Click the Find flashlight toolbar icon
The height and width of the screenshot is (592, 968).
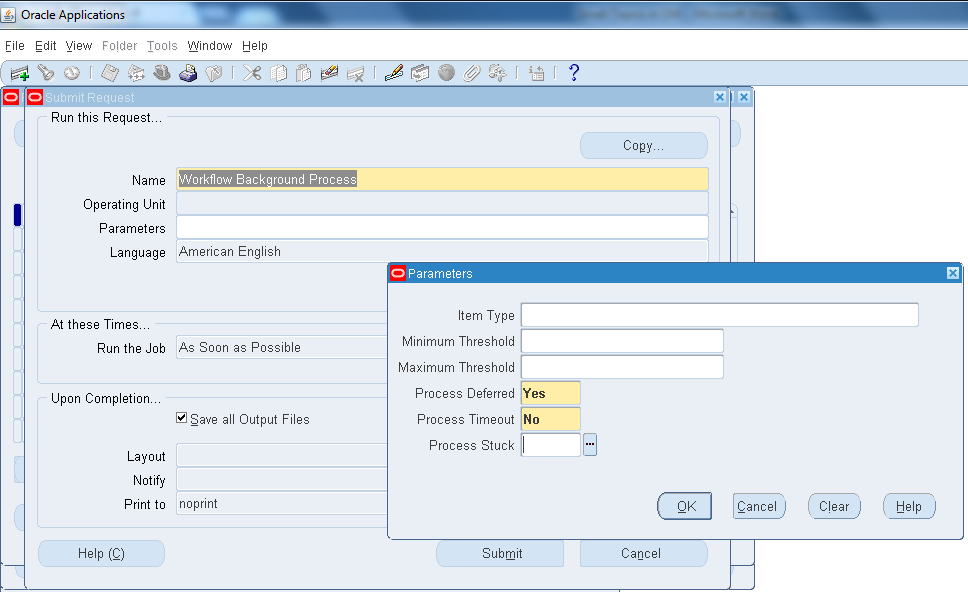pyautogui.click(x=46, y=73)
